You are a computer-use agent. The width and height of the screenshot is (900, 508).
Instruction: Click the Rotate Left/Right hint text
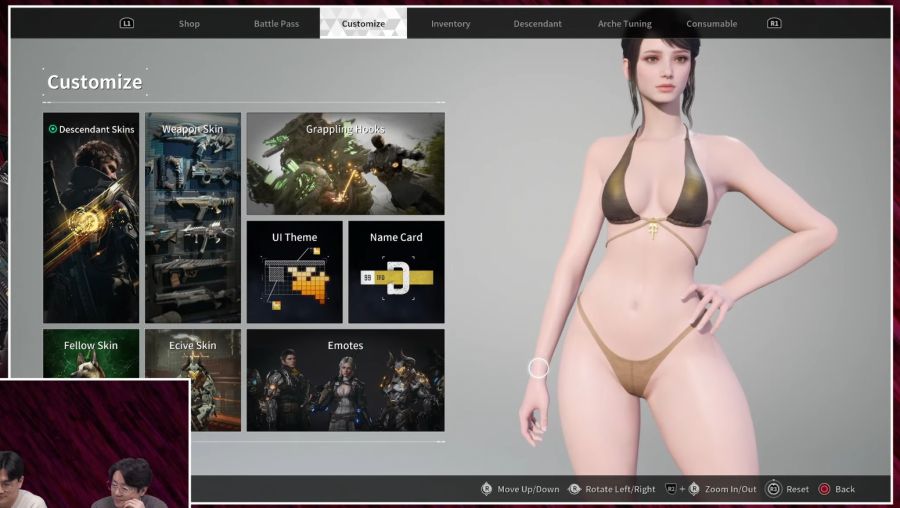(x=620, y=489)
